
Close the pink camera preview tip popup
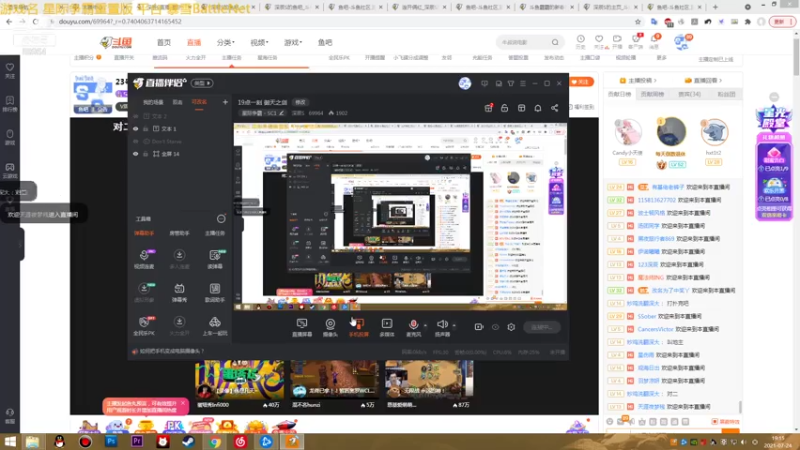183,403
